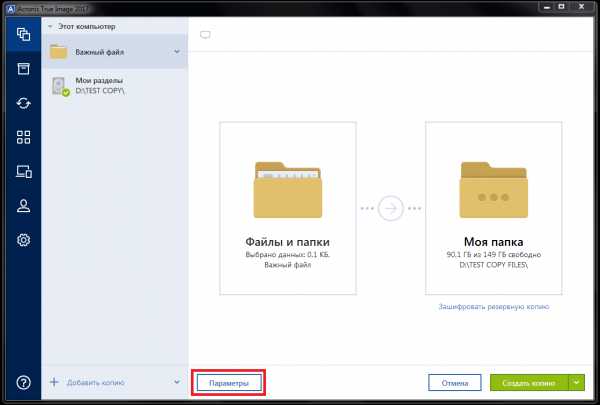
Task: Expand the Важный файл backup chevron
Action: coord(176,52)
